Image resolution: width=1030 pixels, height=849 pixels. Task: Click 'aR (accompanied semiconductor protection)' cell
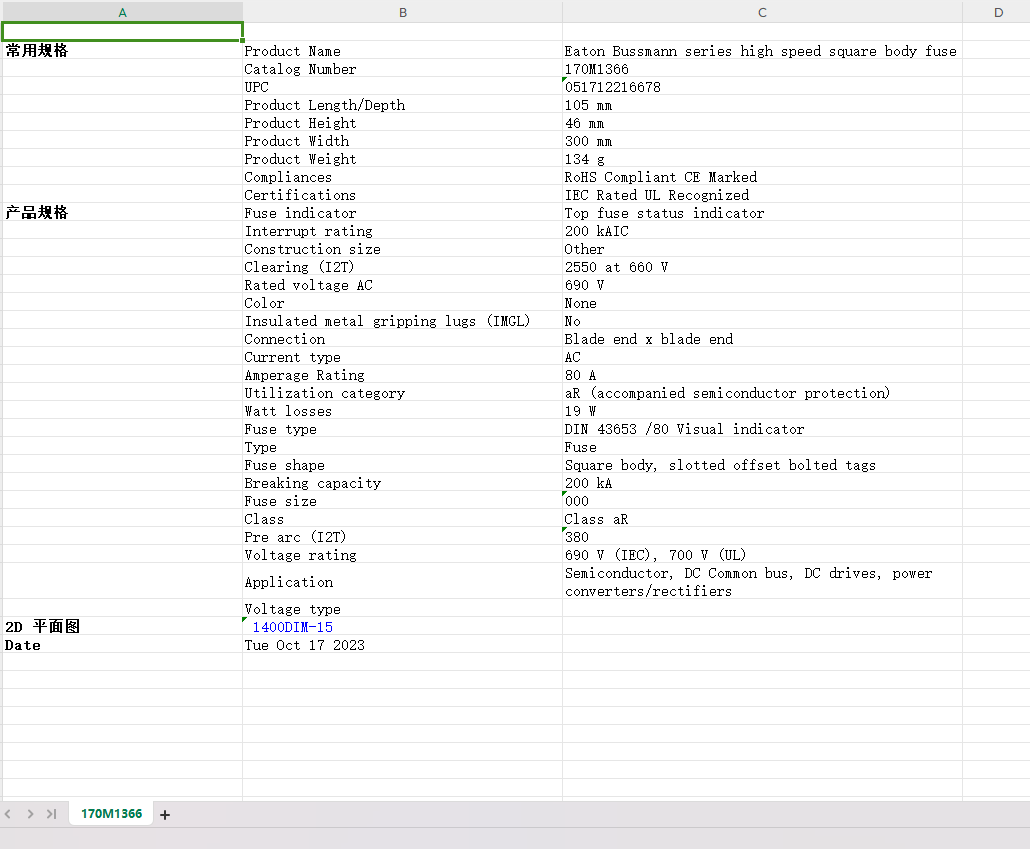(762, 393)
